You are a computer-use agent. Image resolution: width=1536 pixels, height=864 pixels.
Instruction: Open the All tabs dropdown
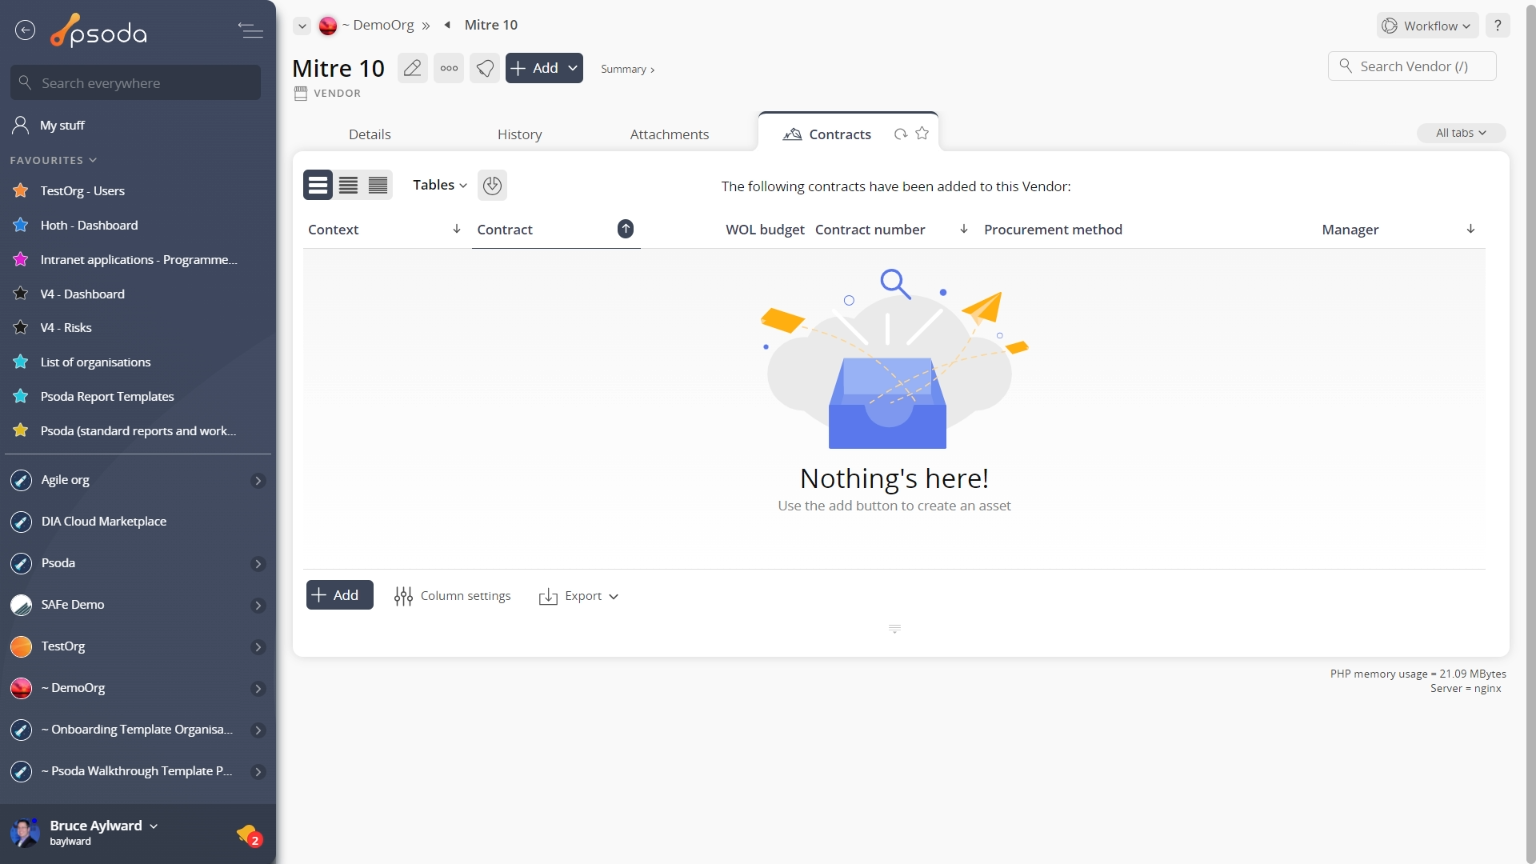pyautogui.click(x=1461, y=133)
